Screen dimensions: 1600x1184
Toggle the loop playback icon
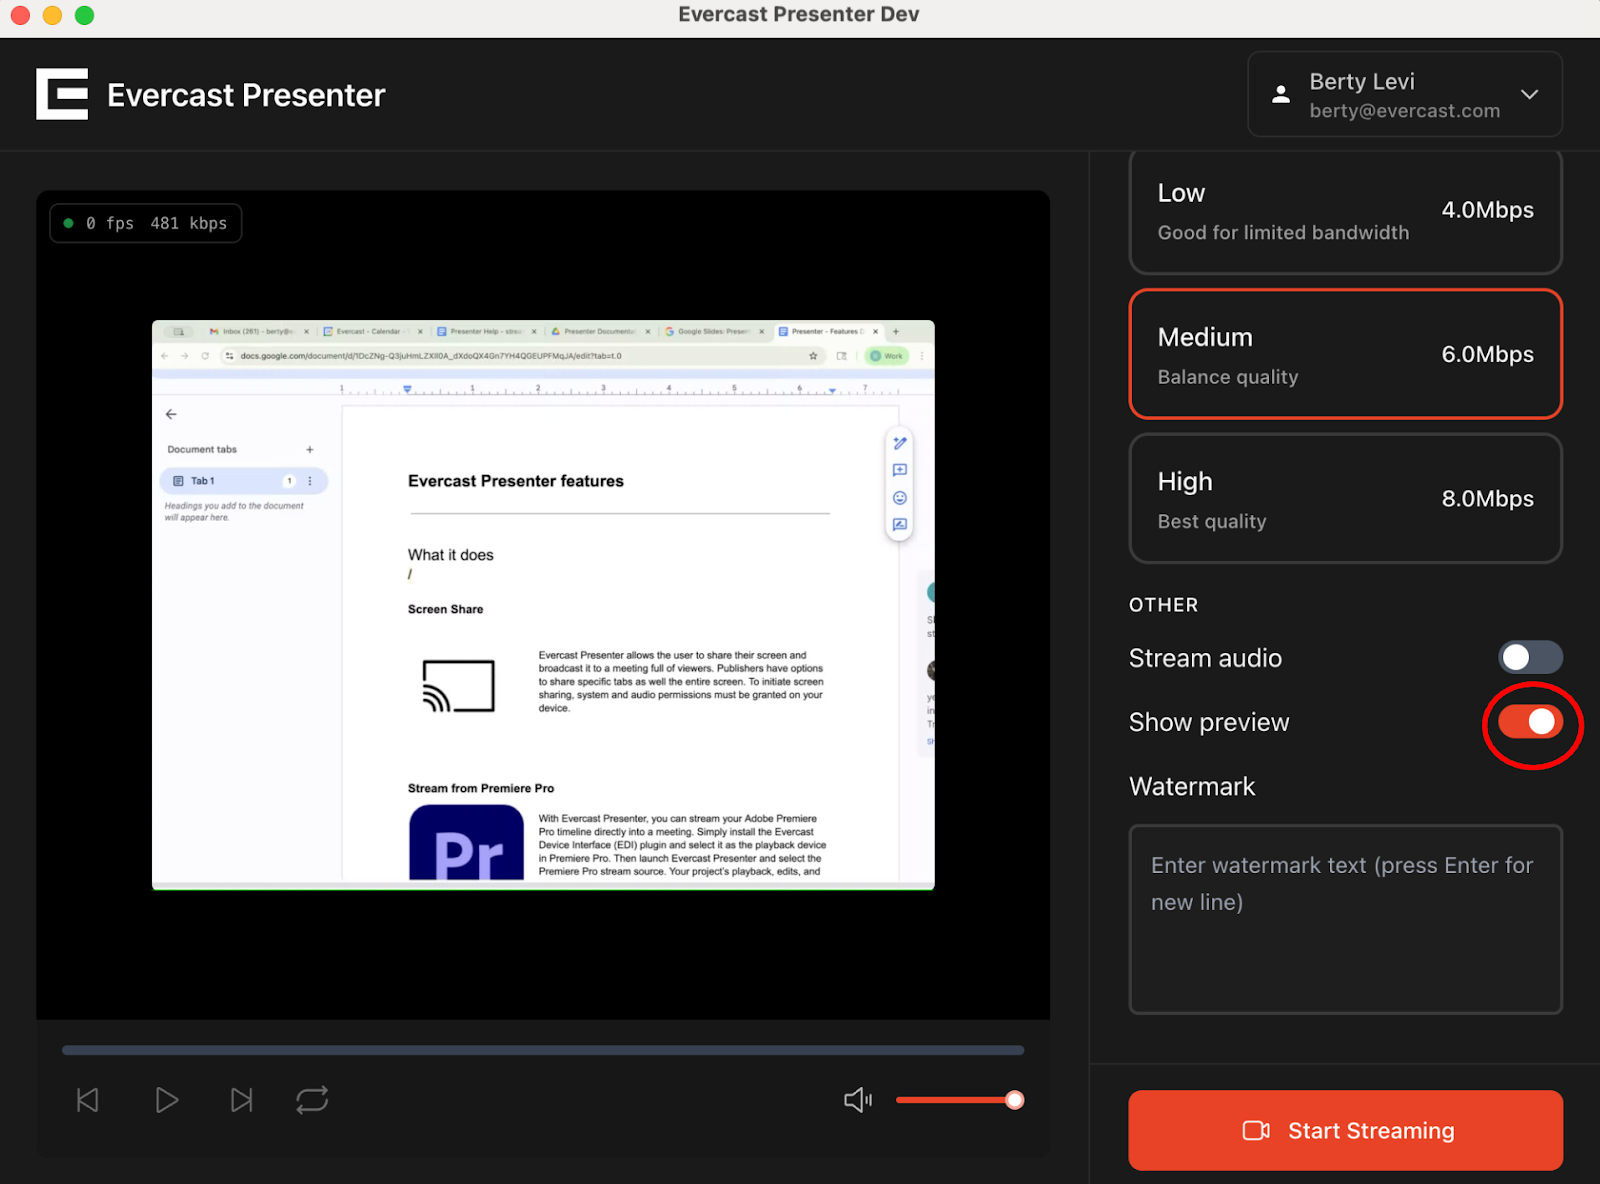click(x=312, y=1100)
